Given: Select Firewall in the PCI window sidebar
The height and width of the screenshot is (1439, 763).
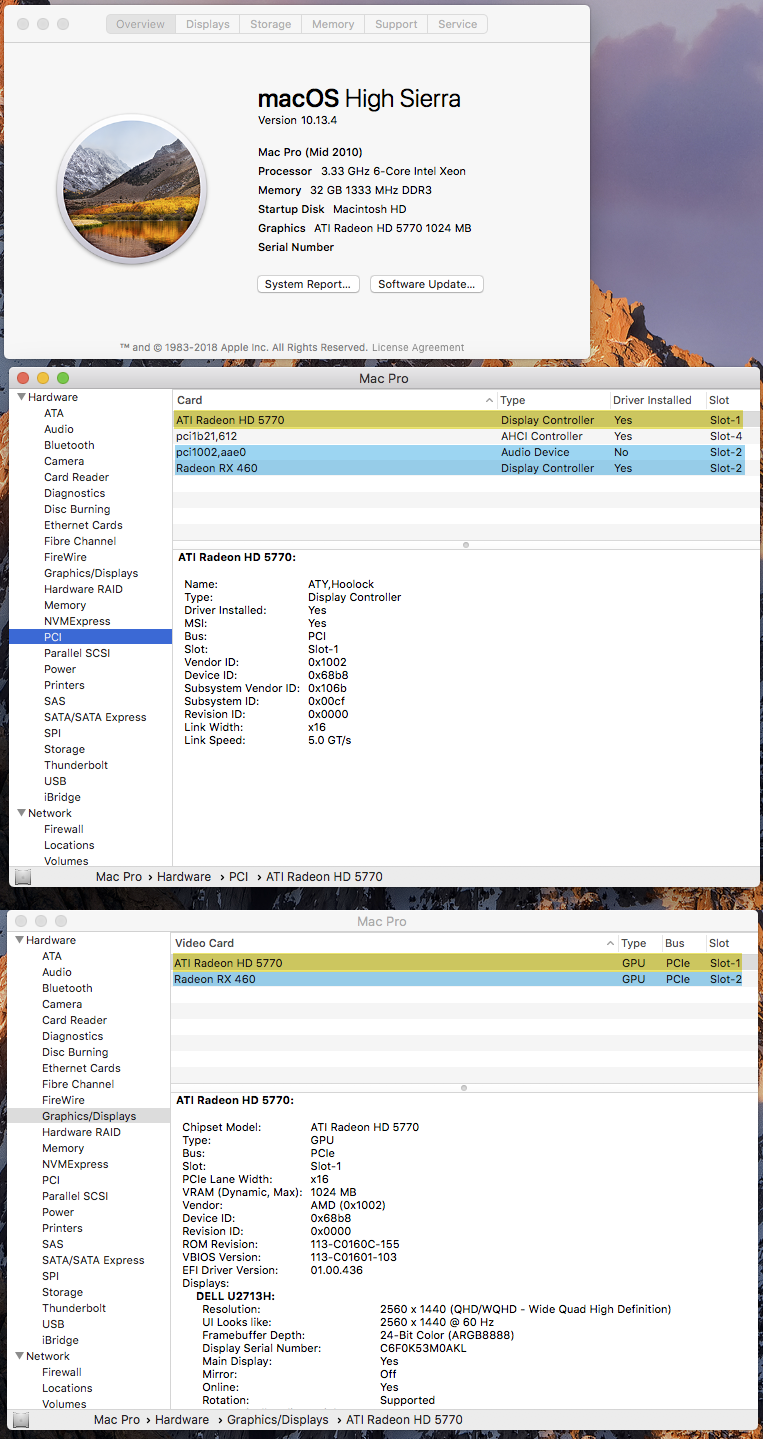Looking at the screenshot, I should pyautogui.click(x=64, y=829).
